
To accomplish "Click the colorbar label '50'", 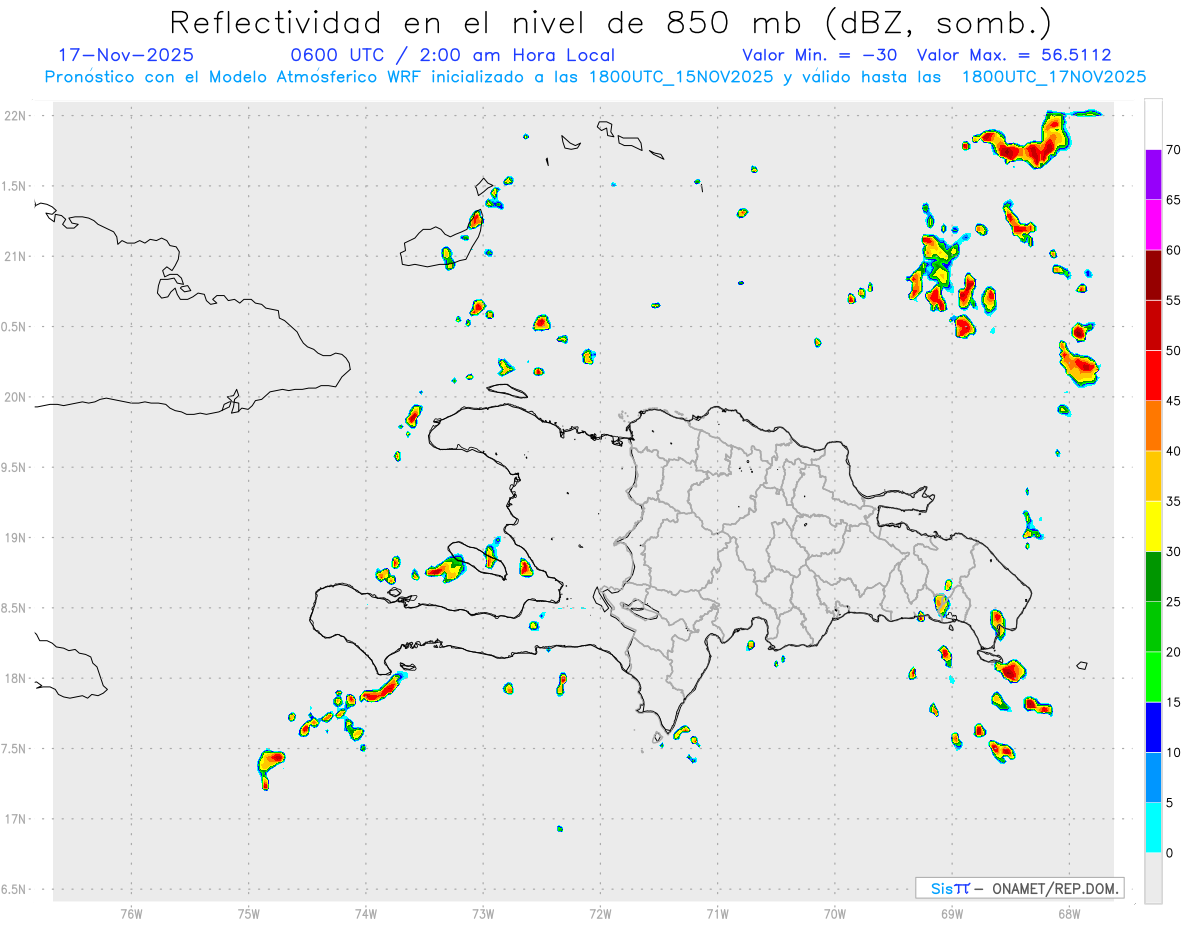I will point(1174,351).
